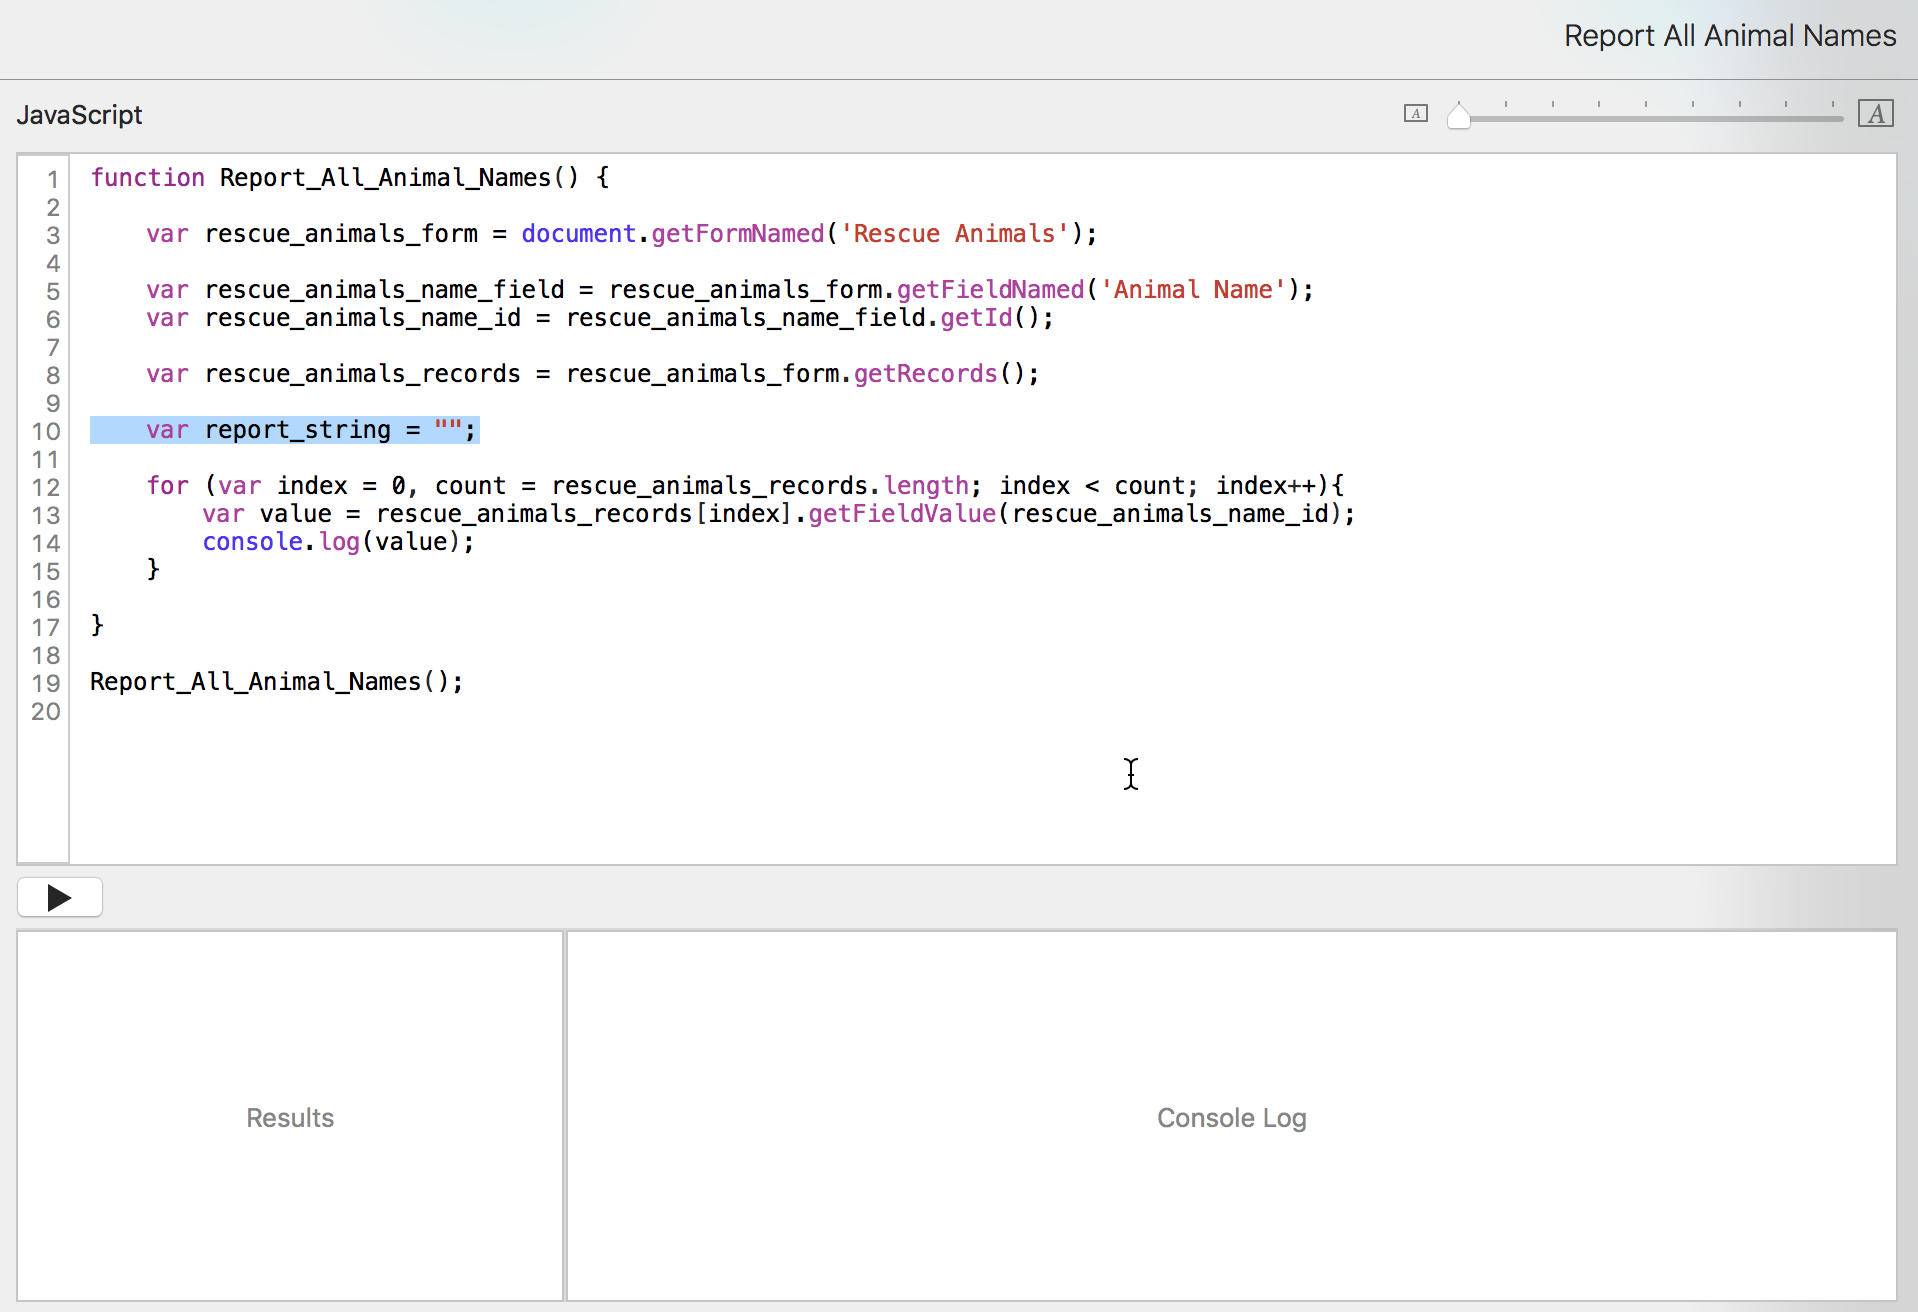1918x1312 pixels.
Task: Click the 'Rescue Animals' string literal
Action: (954, 234)
